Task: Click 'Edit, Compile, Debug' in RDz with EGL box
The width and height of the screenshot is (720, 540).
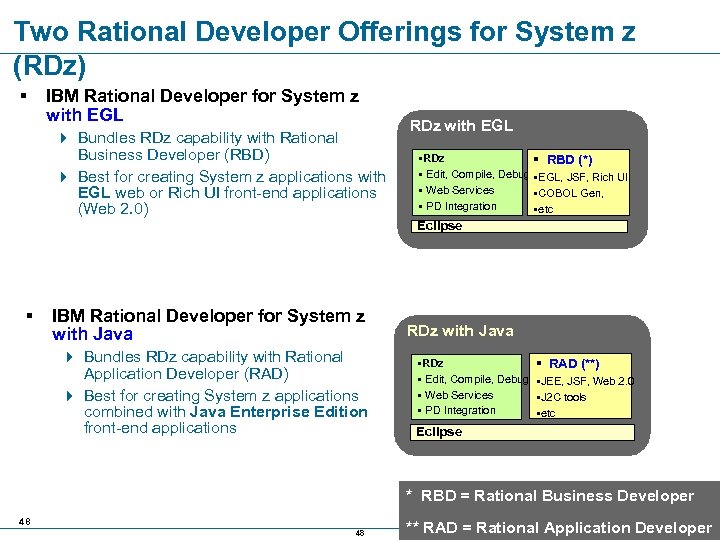Action: 477,174
